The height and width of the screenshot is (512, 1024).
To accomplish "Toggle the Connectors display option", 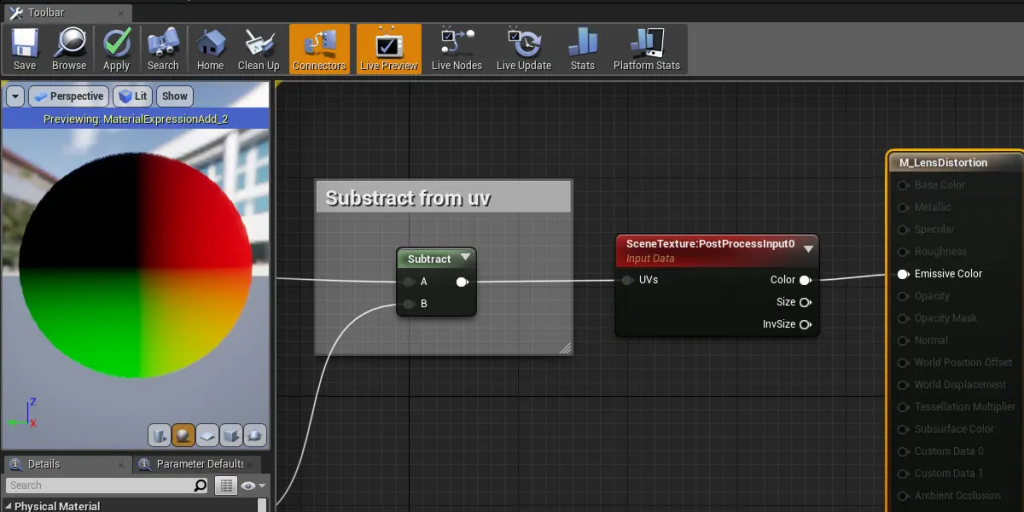I will click(x=319, y=49).
